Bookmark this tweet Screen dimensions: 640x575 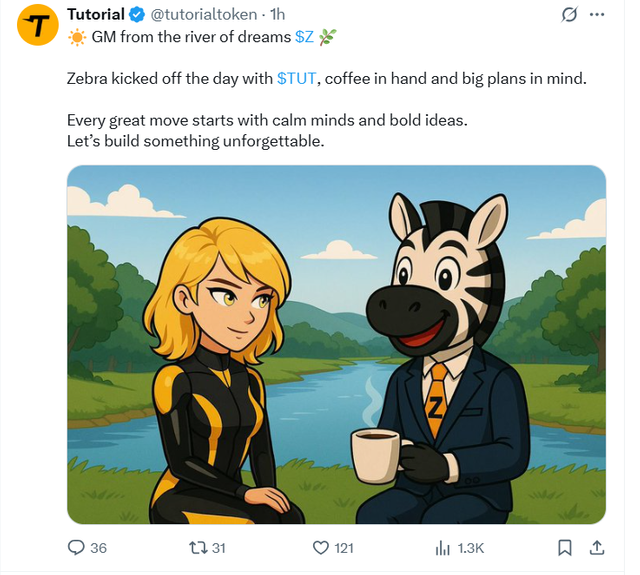pyautogui.click(x=565, y=548)
